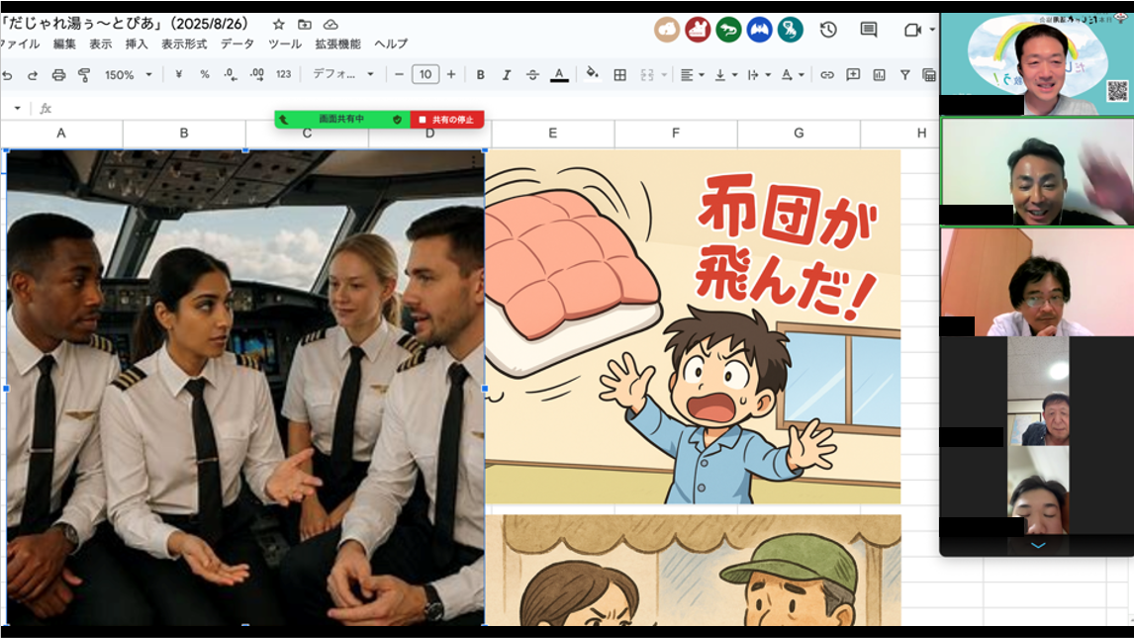
Task: Open the borders tool
Action: pos(620,75)
